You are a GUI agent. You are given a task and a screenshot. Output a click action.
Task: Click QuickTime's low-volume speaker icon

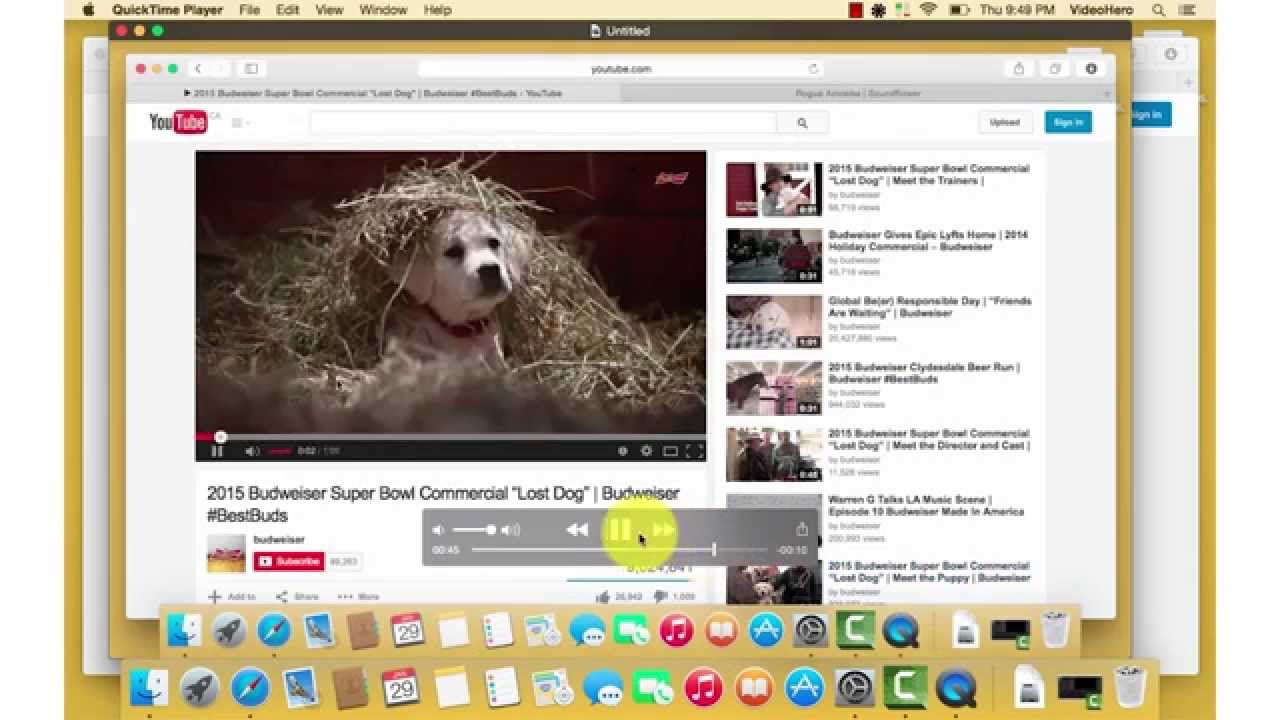click(440, 530)
